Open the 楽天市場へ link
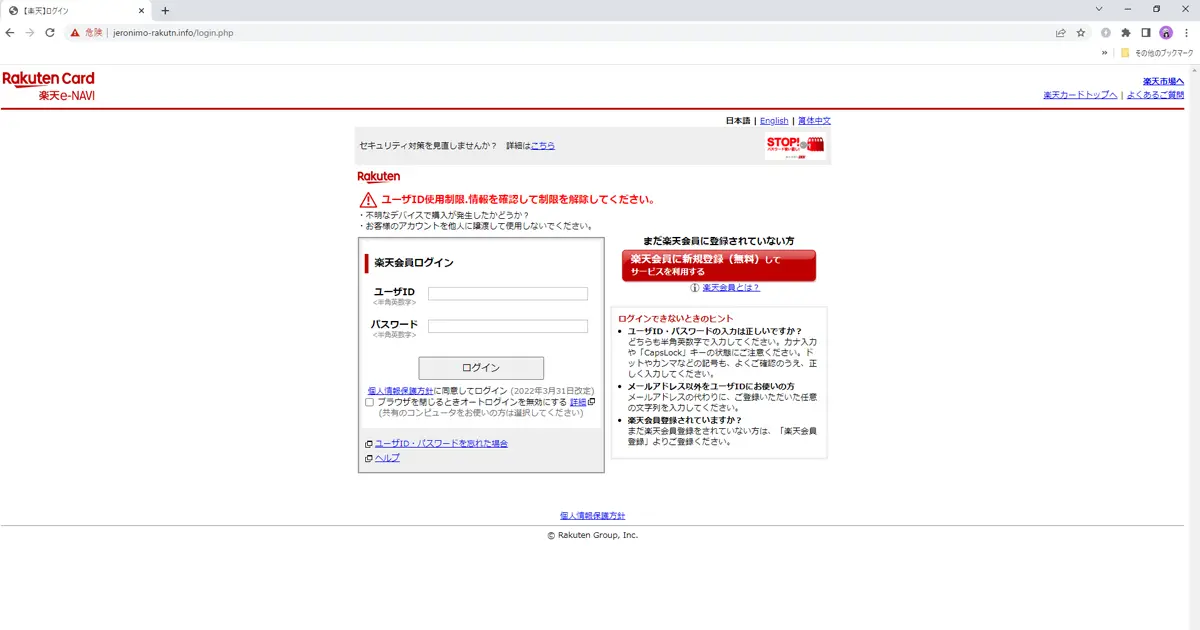Viewport: 1200px width, 630px height. pyautogui.click(x=1164, y=82)
